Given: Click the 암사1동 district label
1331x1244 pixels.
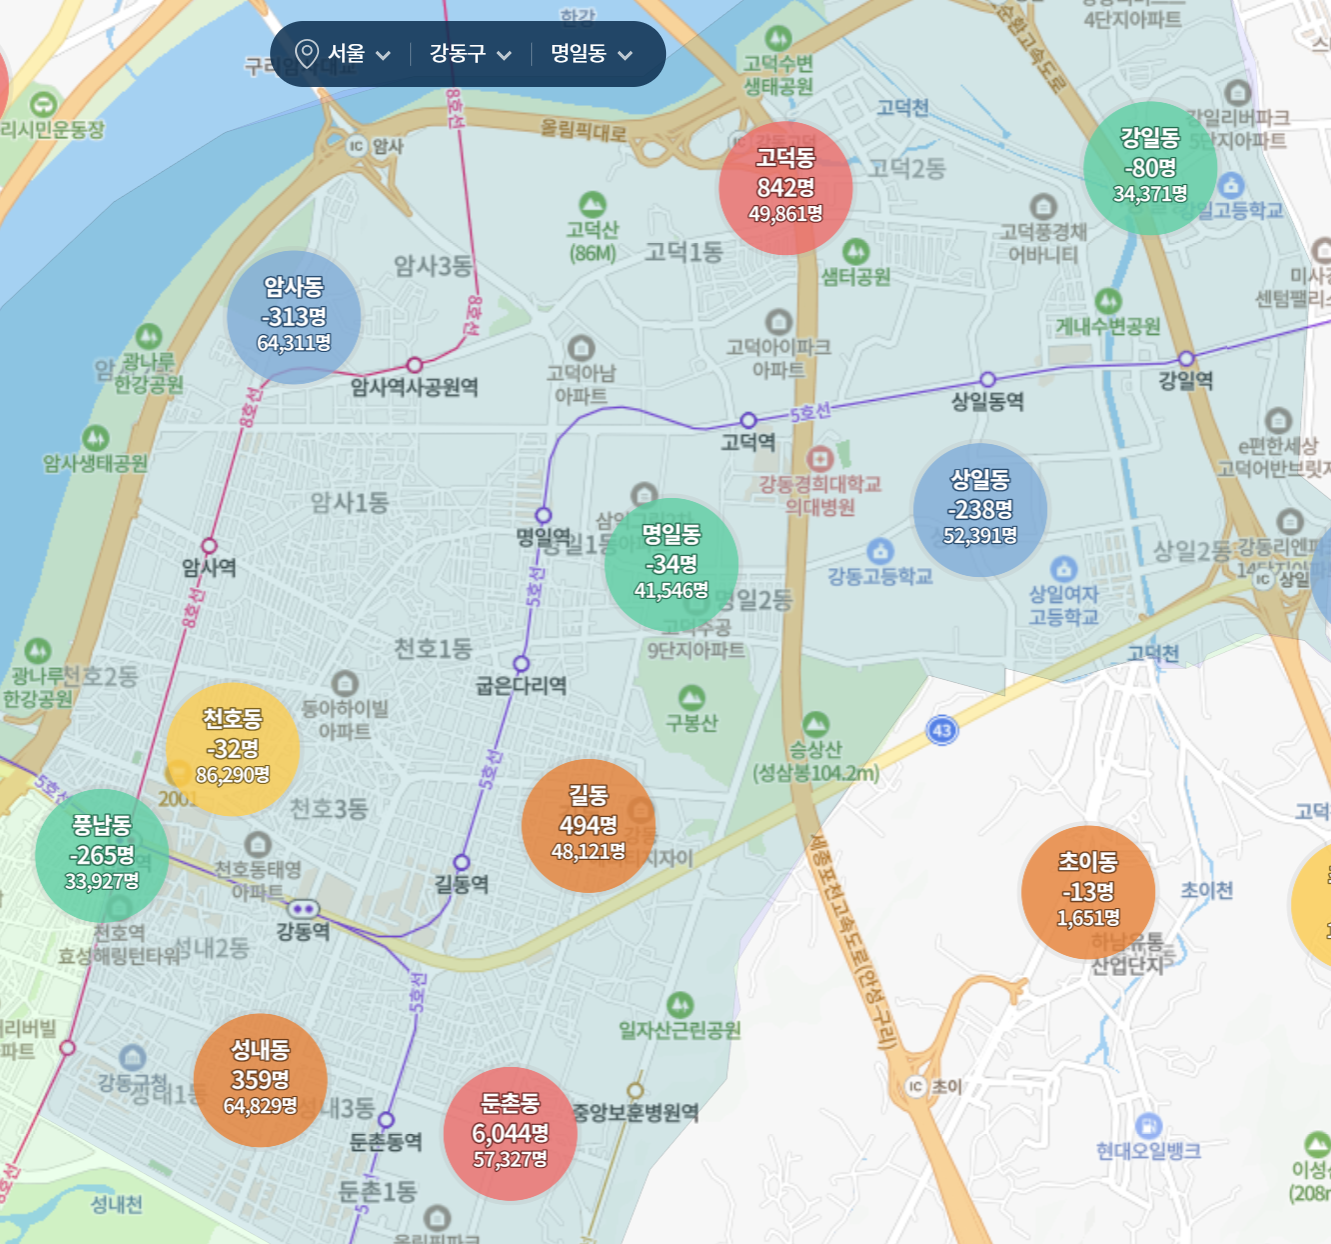Looking at the screenshot, I should click(349, 503).
